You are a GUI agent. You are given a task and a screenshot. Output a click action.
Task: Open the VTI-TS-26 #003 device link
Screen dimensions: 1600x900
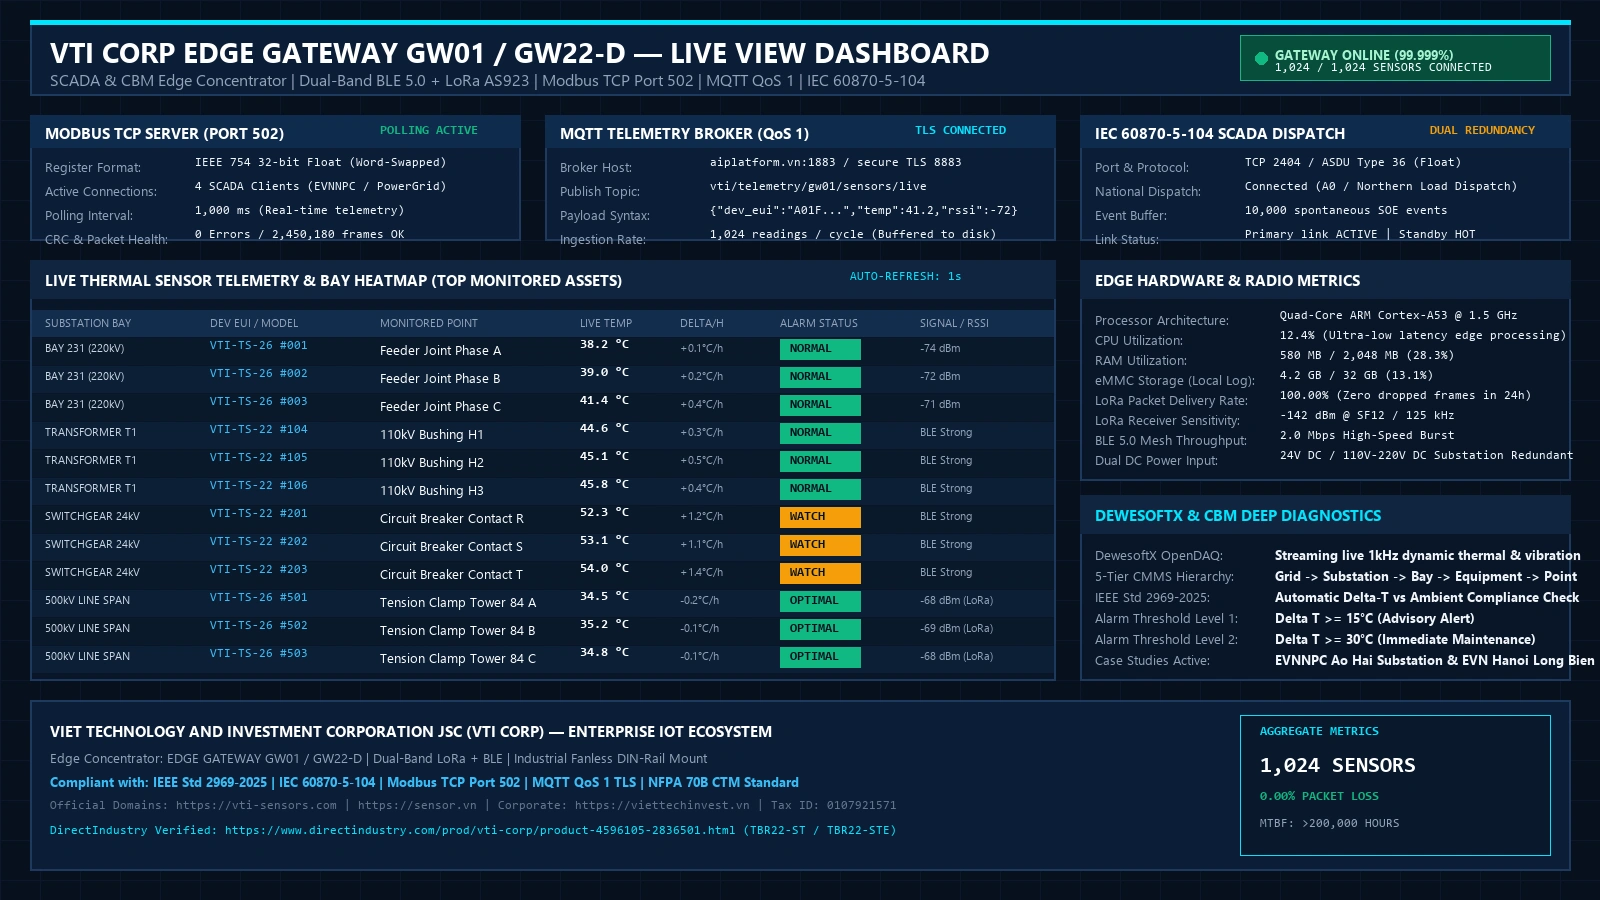(258, 401)
